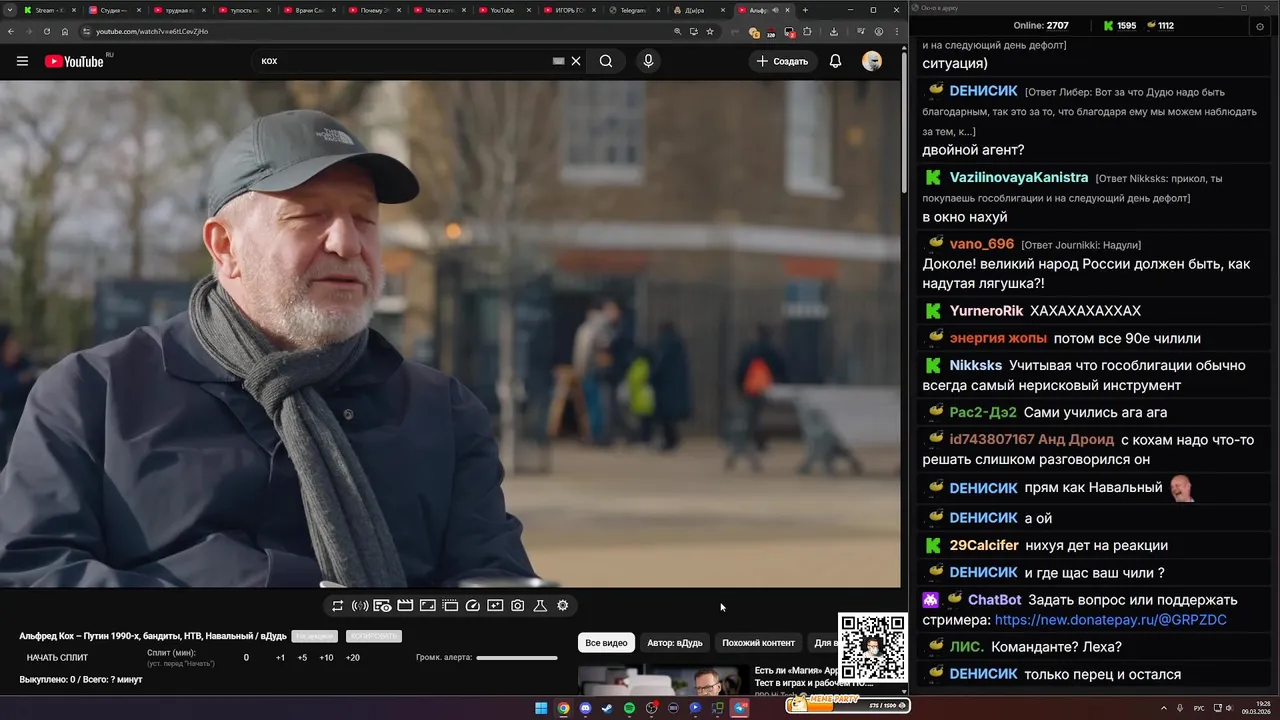Viewport: 1280px width, 720px height.
Task: Click the QR code overlay
Action: click(872, 648)
